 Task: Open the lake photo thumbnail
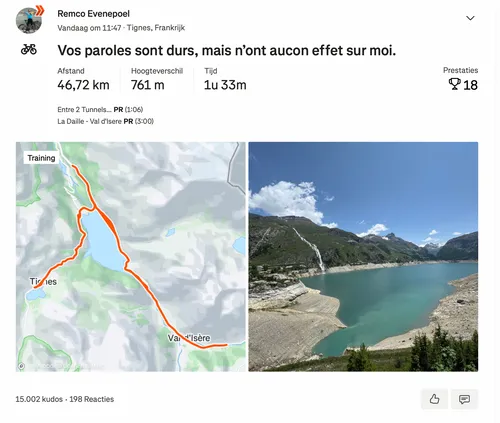363,257
